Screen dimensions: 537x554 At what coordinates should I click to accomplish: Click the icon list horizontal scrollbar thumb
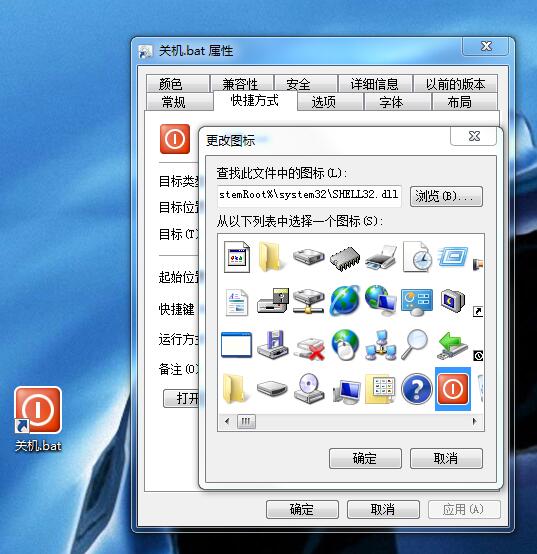246,421
